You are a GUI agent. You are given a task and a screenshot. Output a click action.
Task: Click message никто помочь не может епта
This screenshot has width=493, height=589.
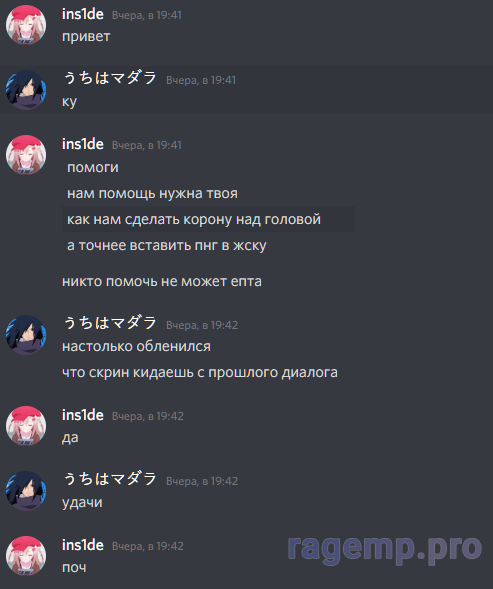[162, 281]
